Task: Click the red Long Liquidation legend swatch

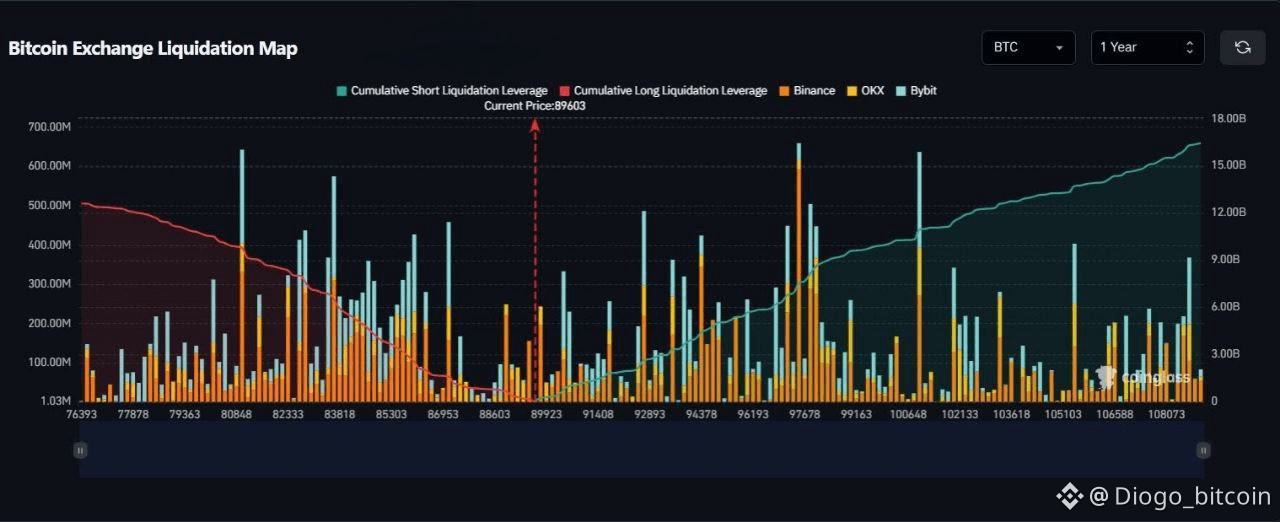Action: click(x=565, y=91)
